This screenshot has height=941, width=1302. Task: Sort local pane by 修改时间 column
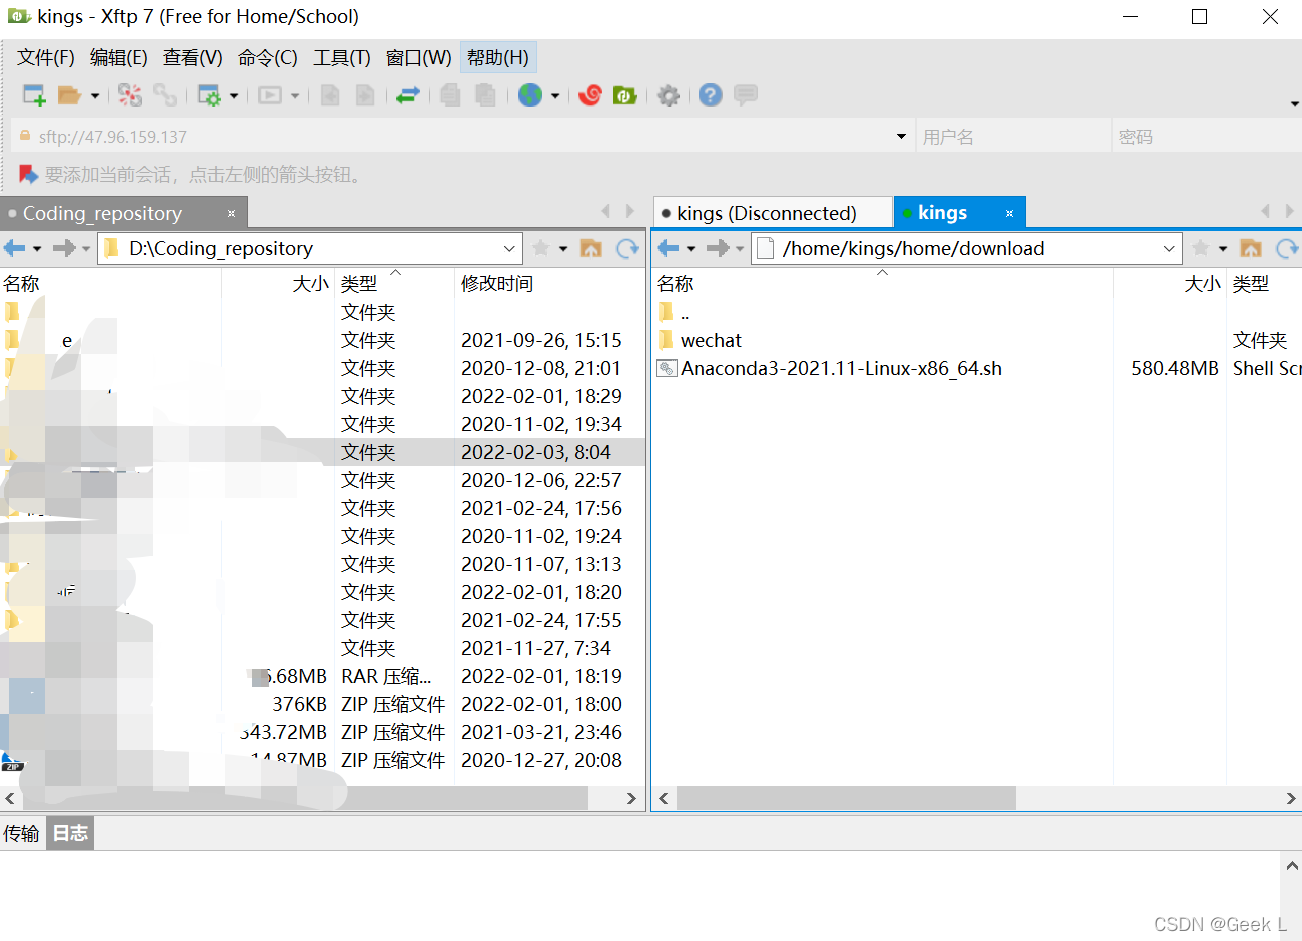point(550,284)
